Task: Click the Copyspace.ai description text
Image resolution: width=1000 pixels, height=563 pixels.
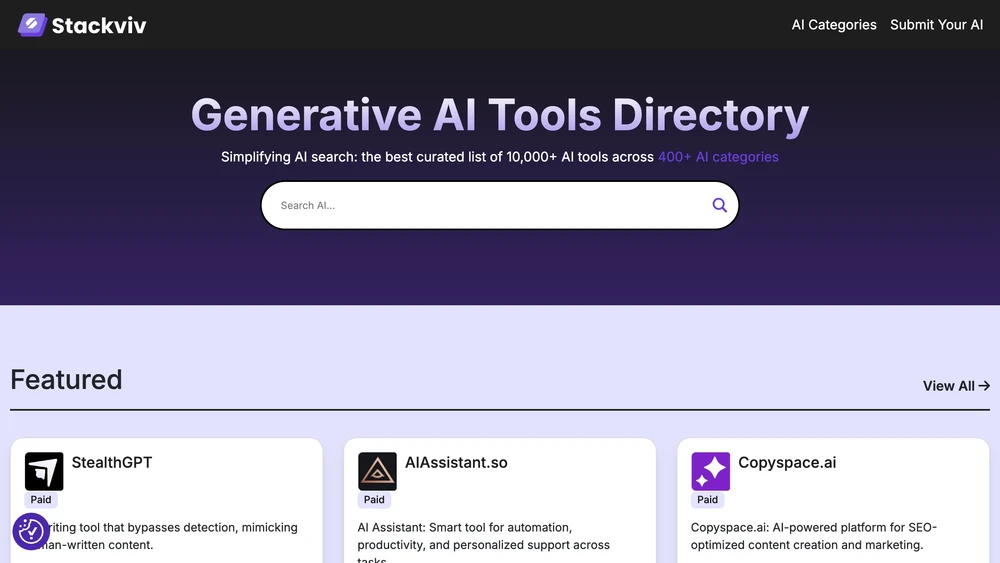Action: 814,536
